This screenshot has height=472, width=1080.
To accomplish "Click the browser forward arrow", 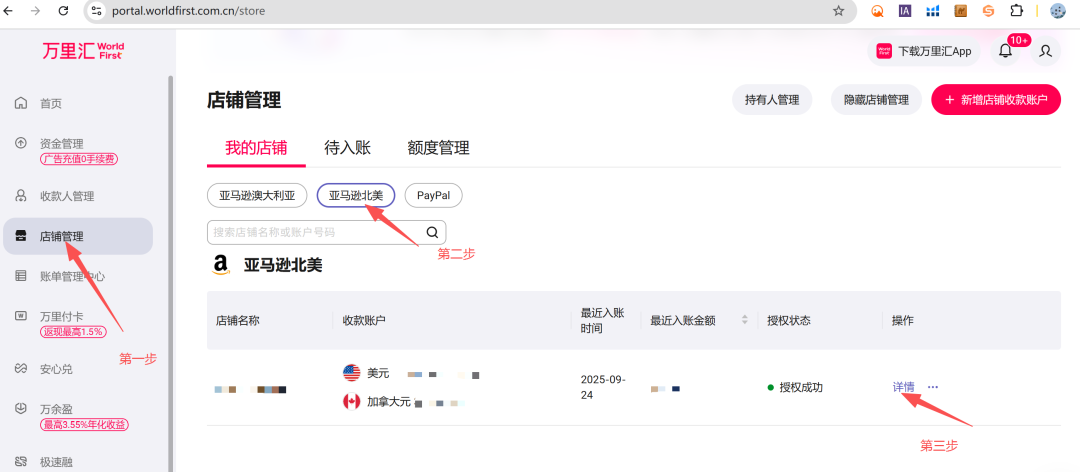I will [x=35, y=10].
